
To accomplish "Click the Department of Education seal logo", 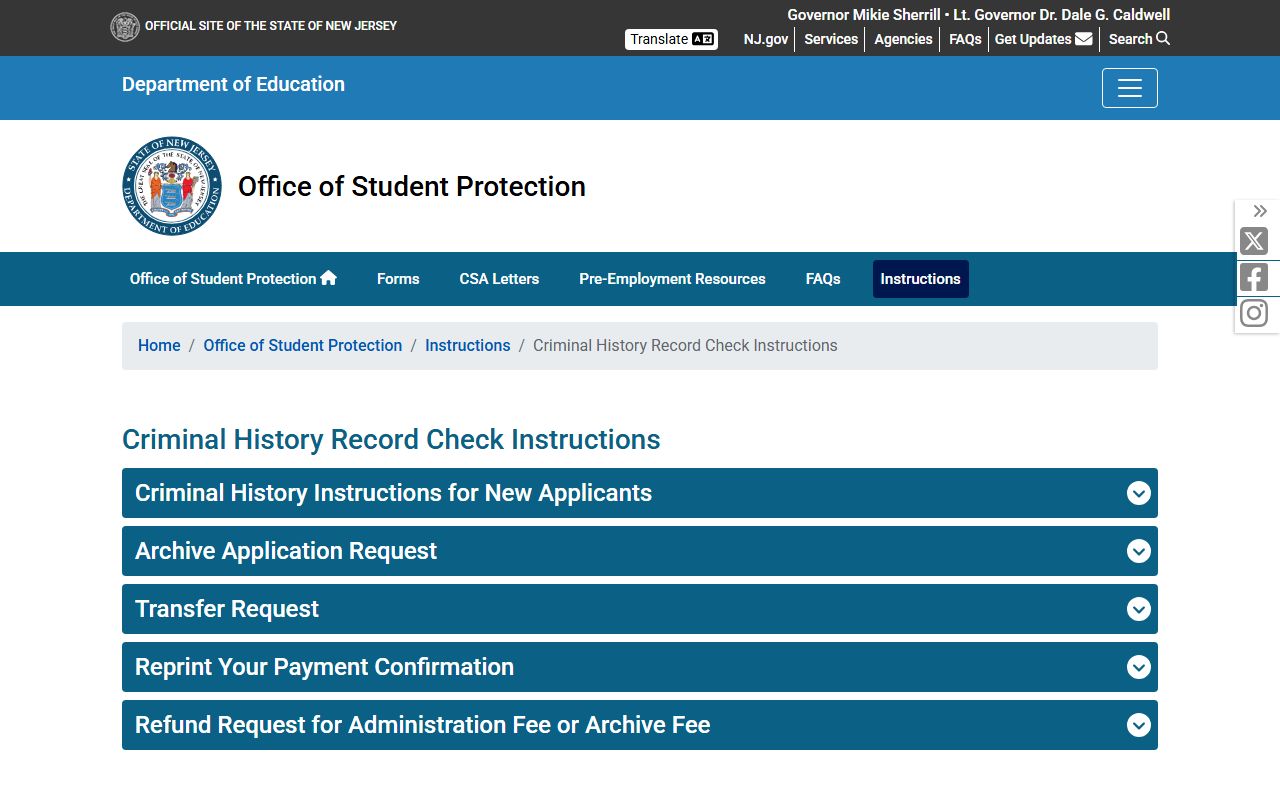I will click(x=172, y=186).
